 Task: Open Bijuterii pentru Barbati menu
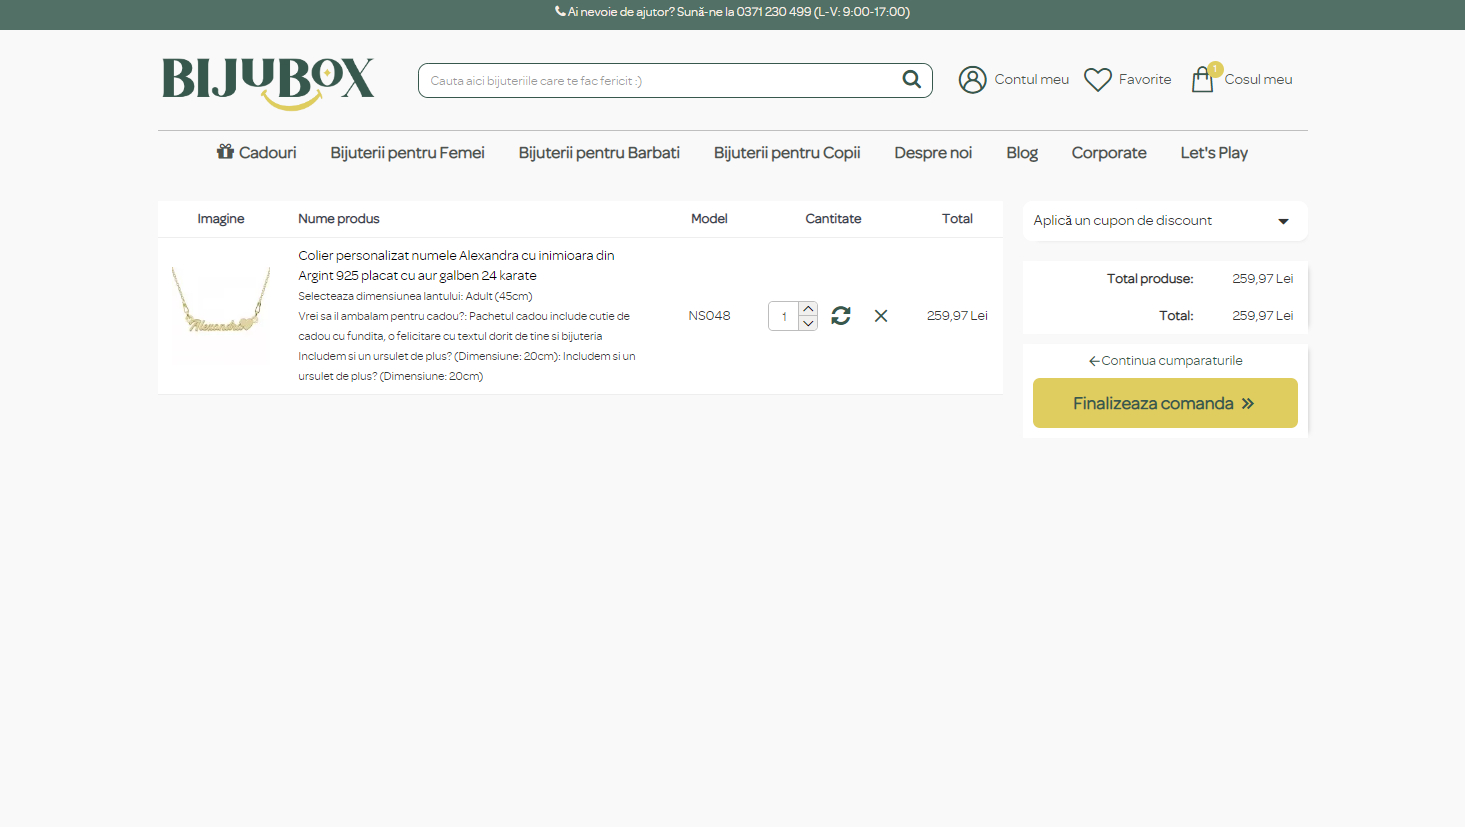[x=599, y=153]
